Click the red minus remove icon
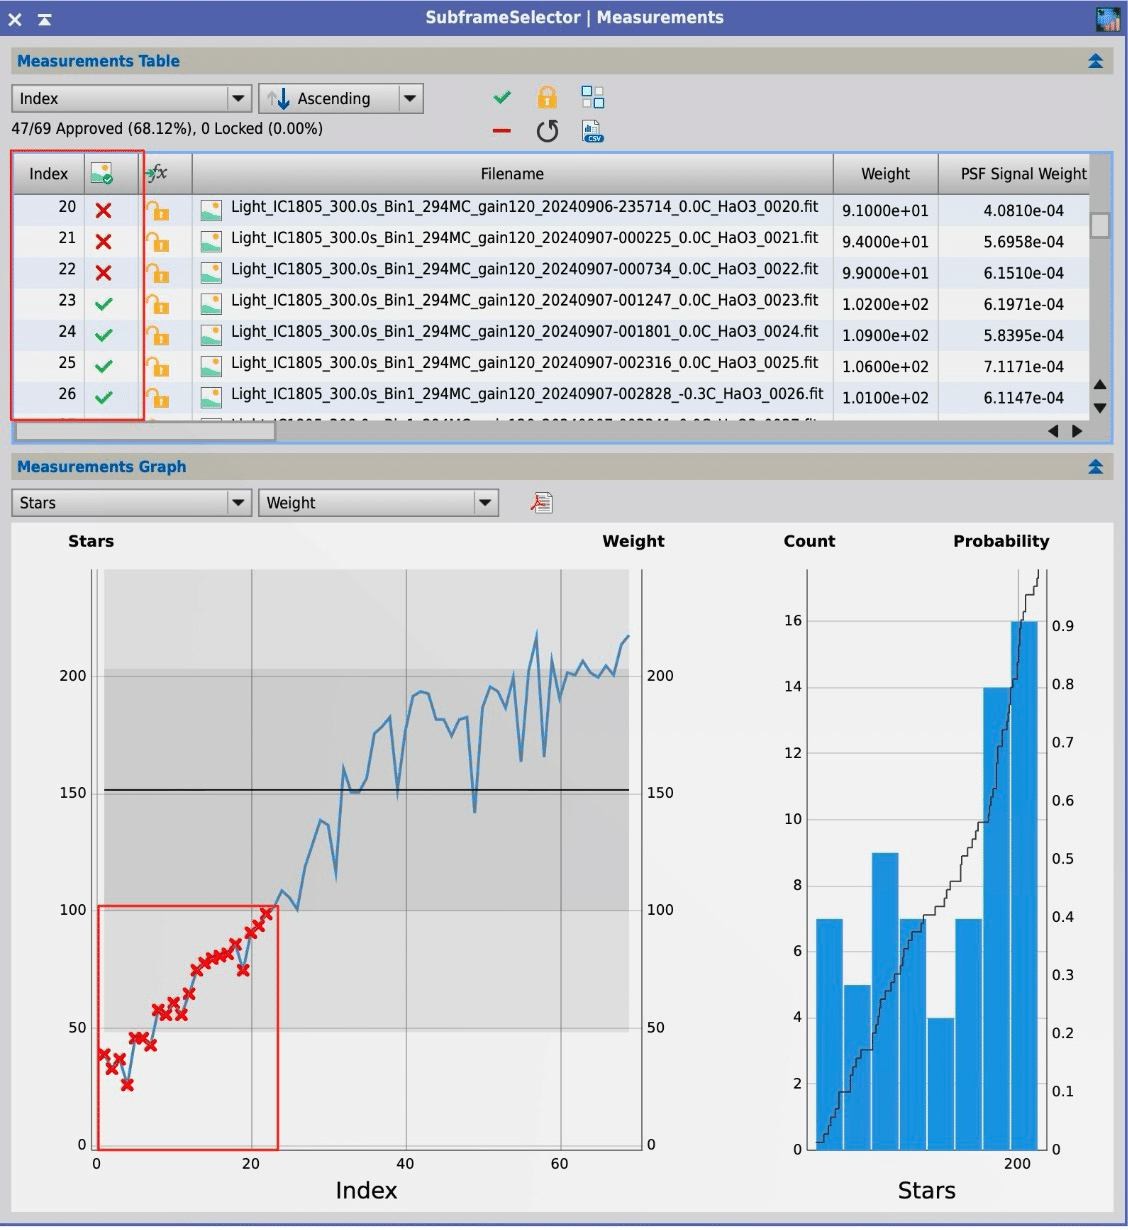The height and width of the screenshot is (1230, 1128). 502,131
